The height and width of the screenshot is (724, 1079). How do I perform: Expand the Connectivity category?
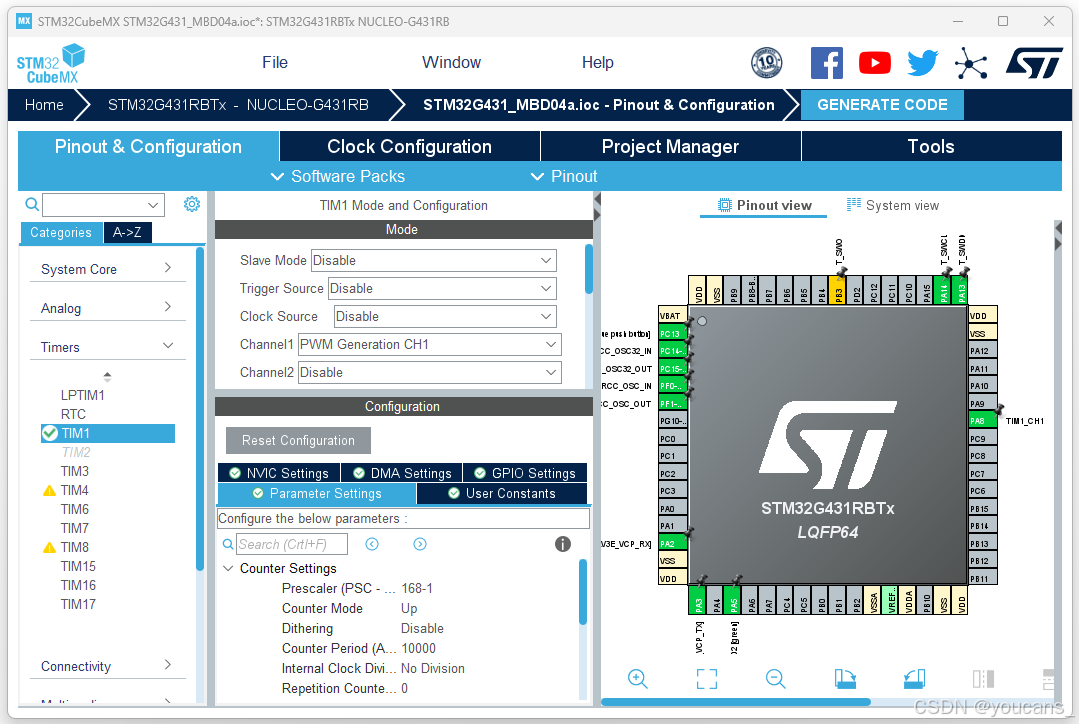click(107, 666)
